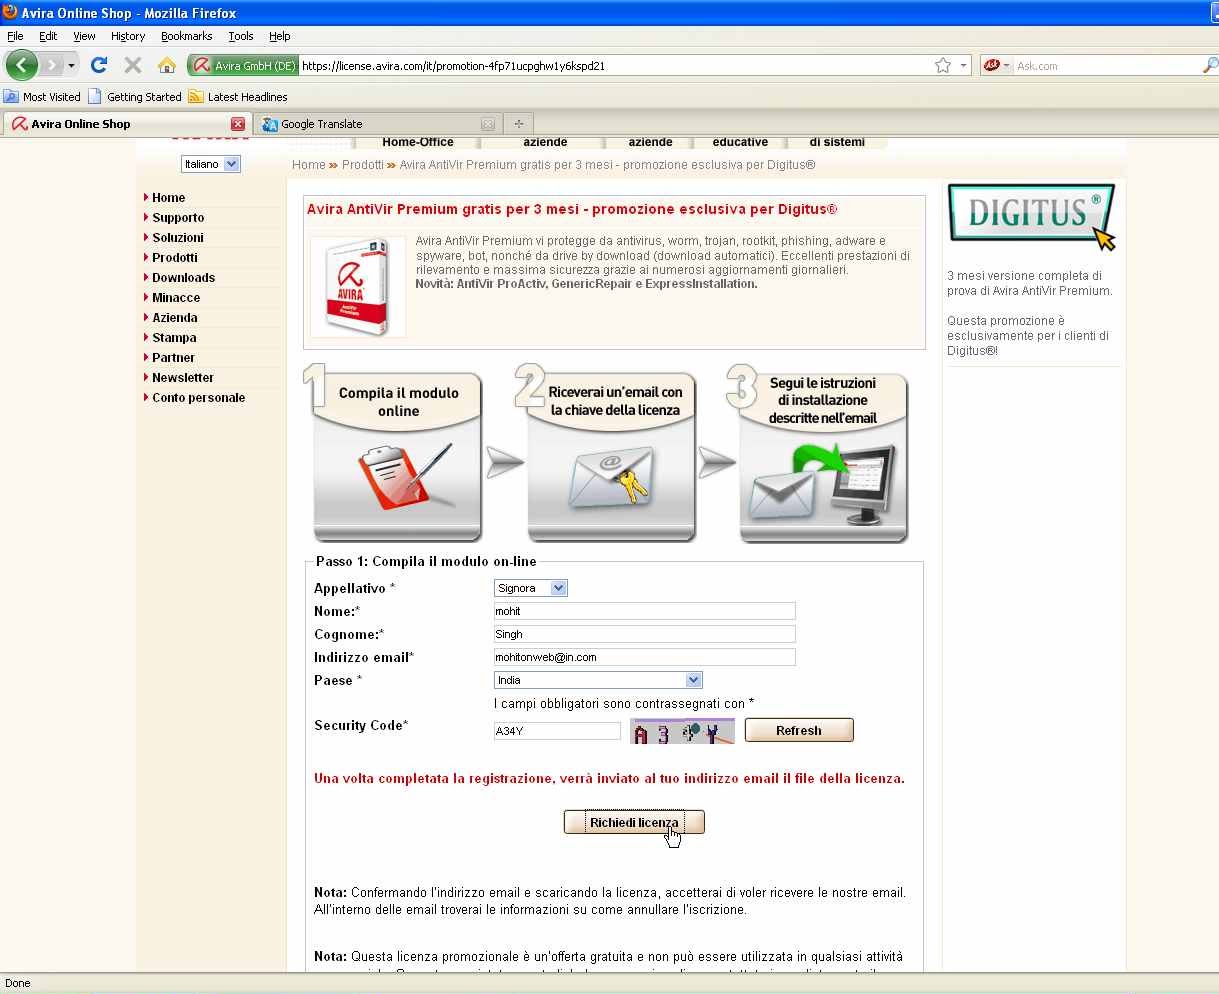Open Supporto in the sidebar

pyautogui.click(x=178, y=218)
